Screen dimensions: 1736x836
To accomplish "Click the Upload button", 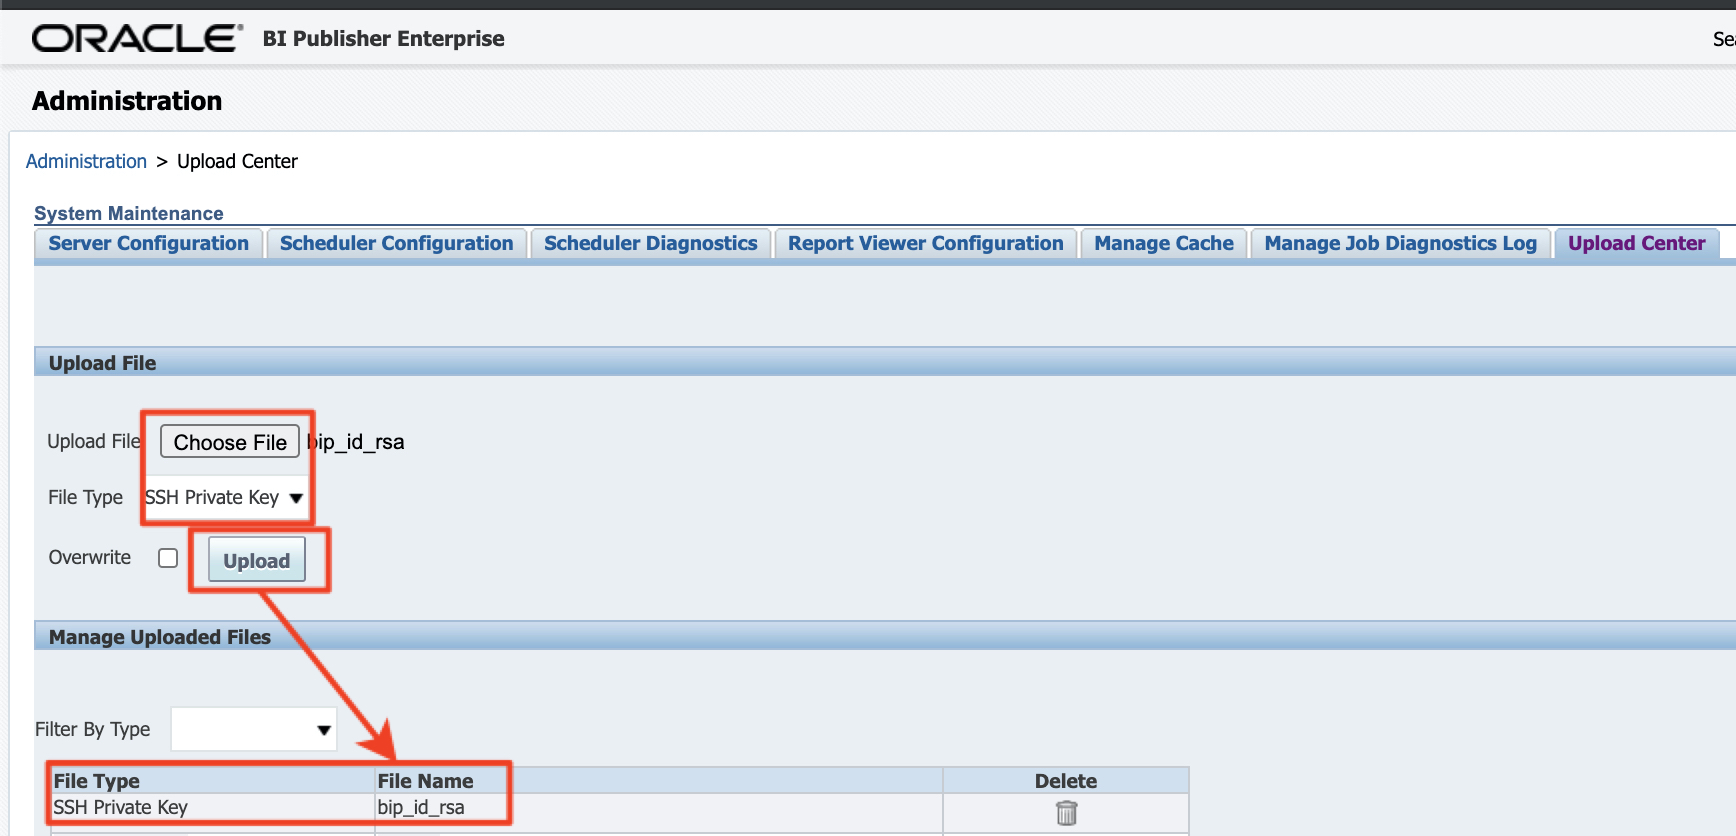I will tap(257, 561).
